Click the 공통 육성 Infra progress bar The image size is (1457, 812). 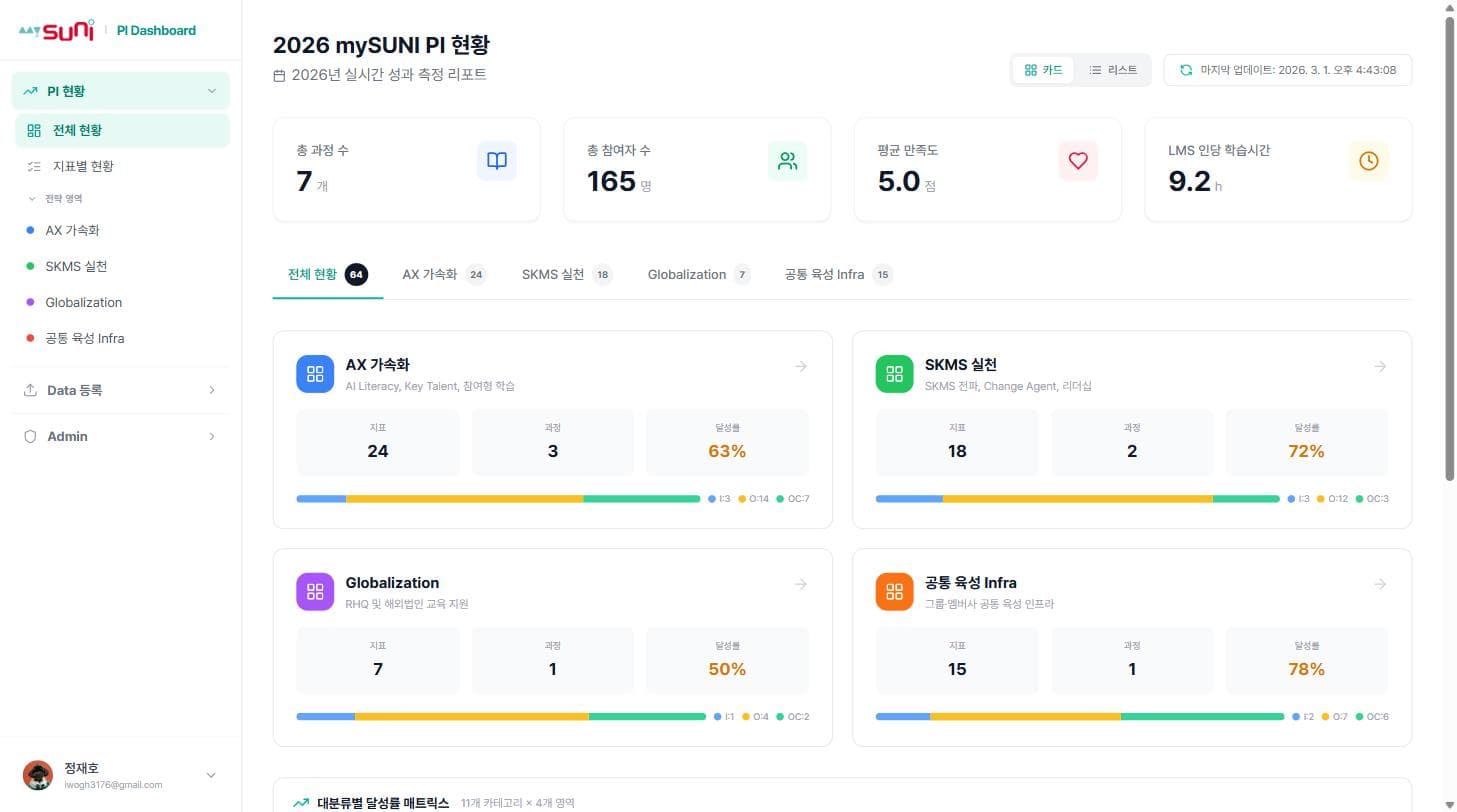1080,716
